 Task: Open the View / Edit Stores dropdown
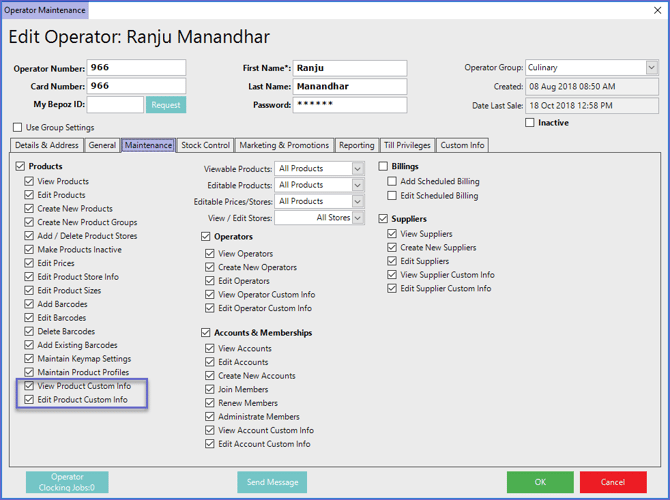(357, 217)
